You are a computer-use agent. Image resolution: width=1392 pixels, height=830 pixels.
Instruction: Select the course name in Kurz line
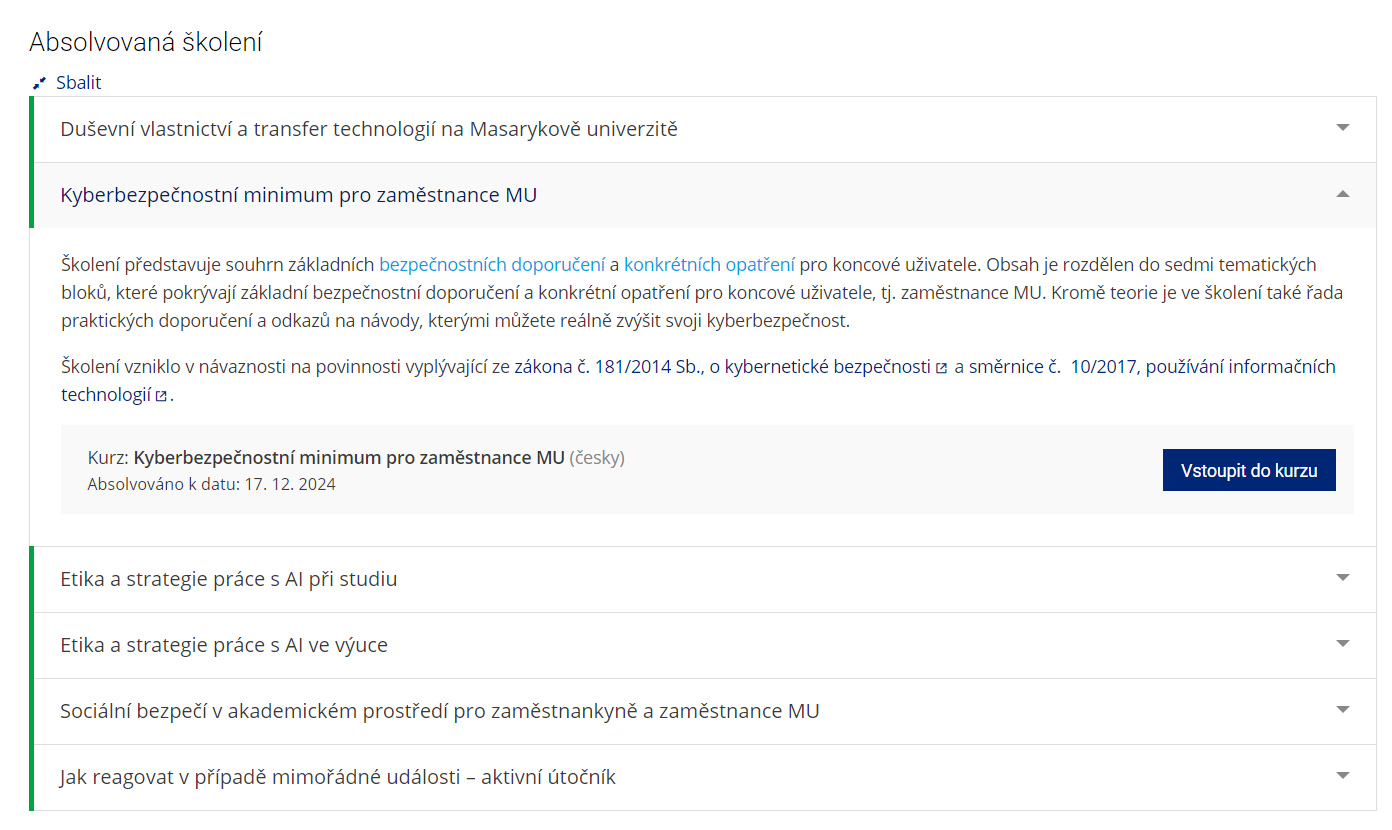click(349, 458)
